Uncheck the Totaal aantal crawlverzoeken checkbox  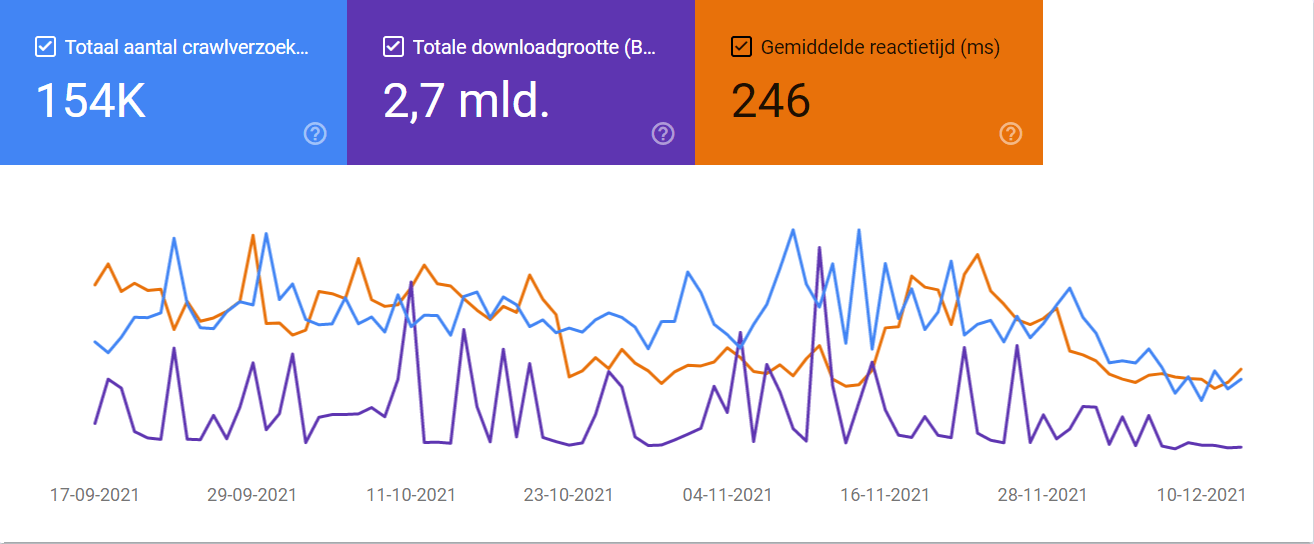click(x=45, y=47)
